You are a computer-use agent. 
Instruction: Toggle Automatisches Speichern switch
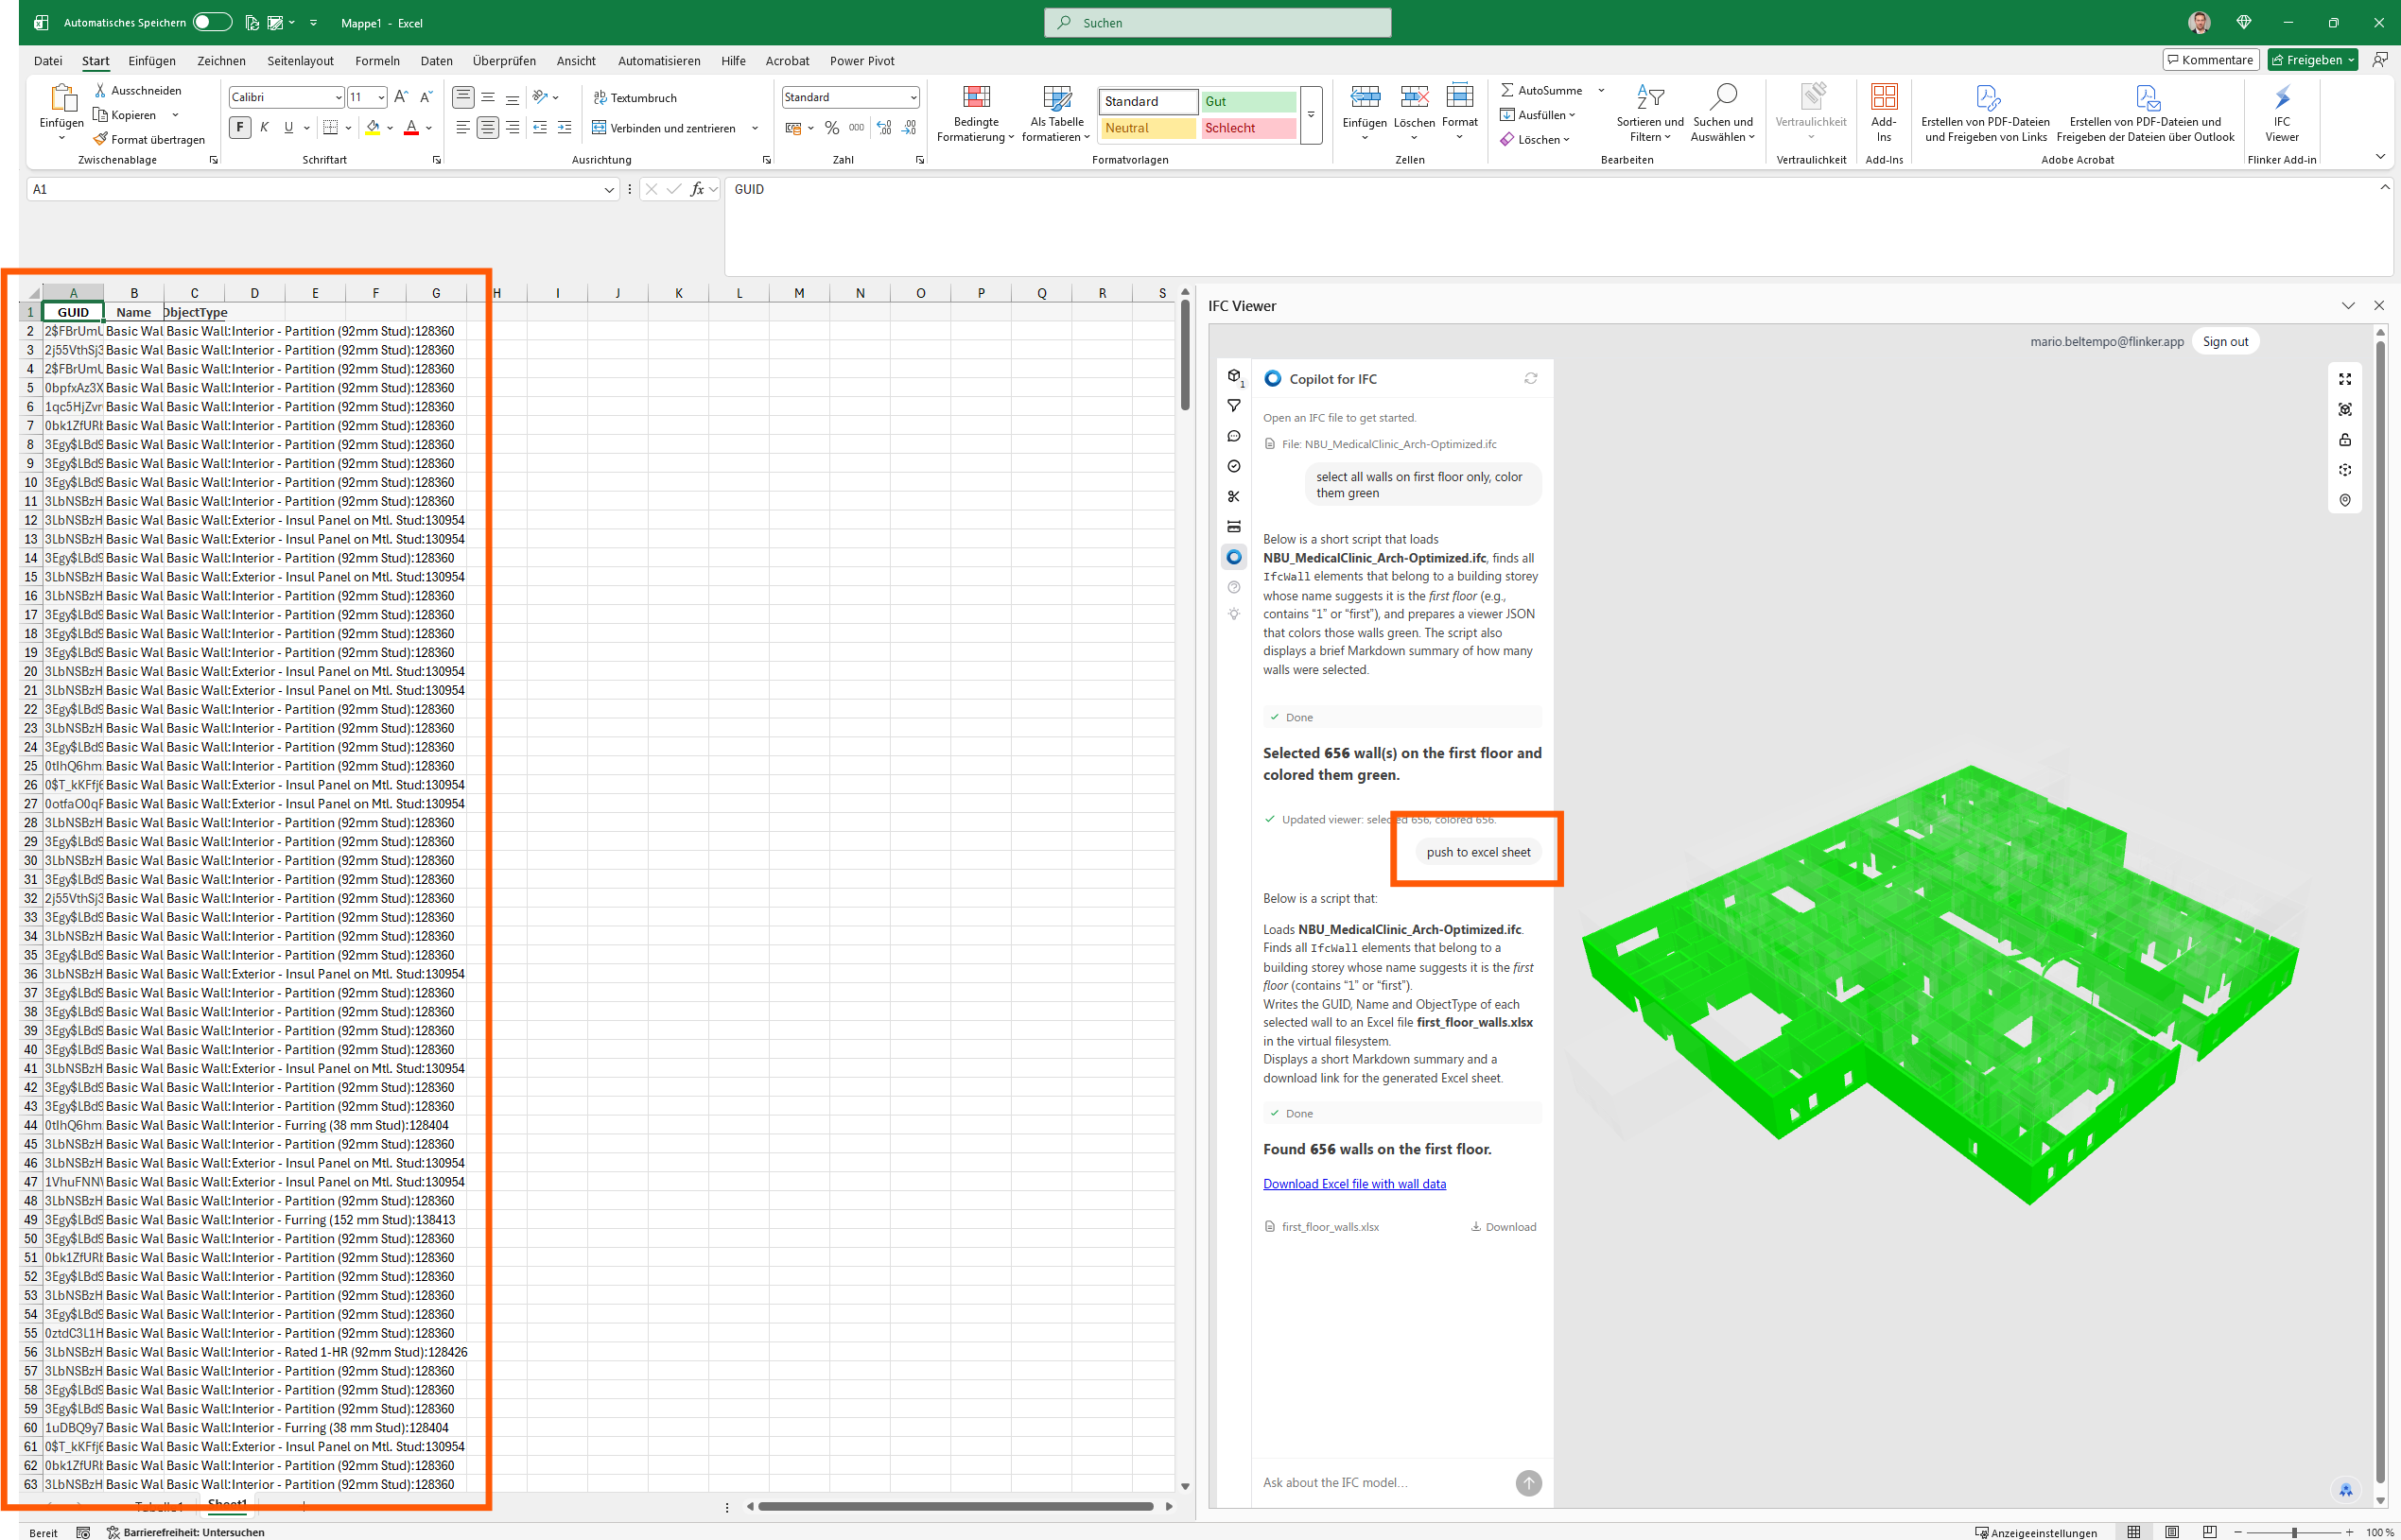(x=212, y=22)
